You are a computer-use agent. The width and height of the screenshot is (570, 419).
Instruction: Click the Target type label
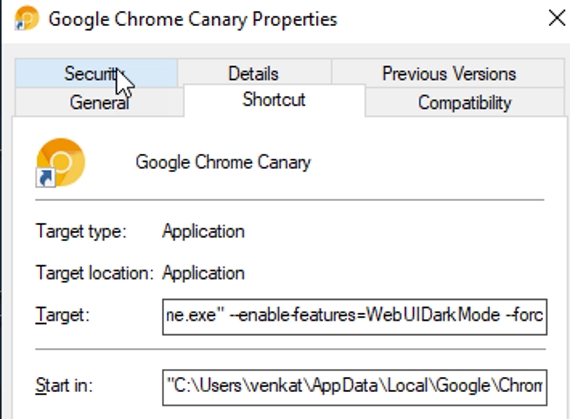[81, 231]
